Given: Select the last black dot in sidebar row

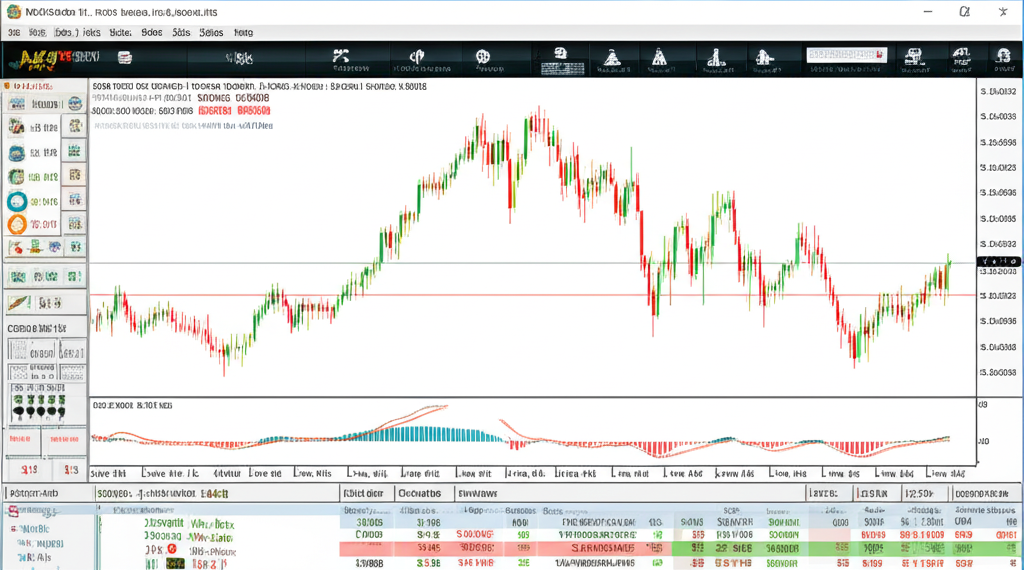Looking at the screenshot, I should (x=61, y=411).
